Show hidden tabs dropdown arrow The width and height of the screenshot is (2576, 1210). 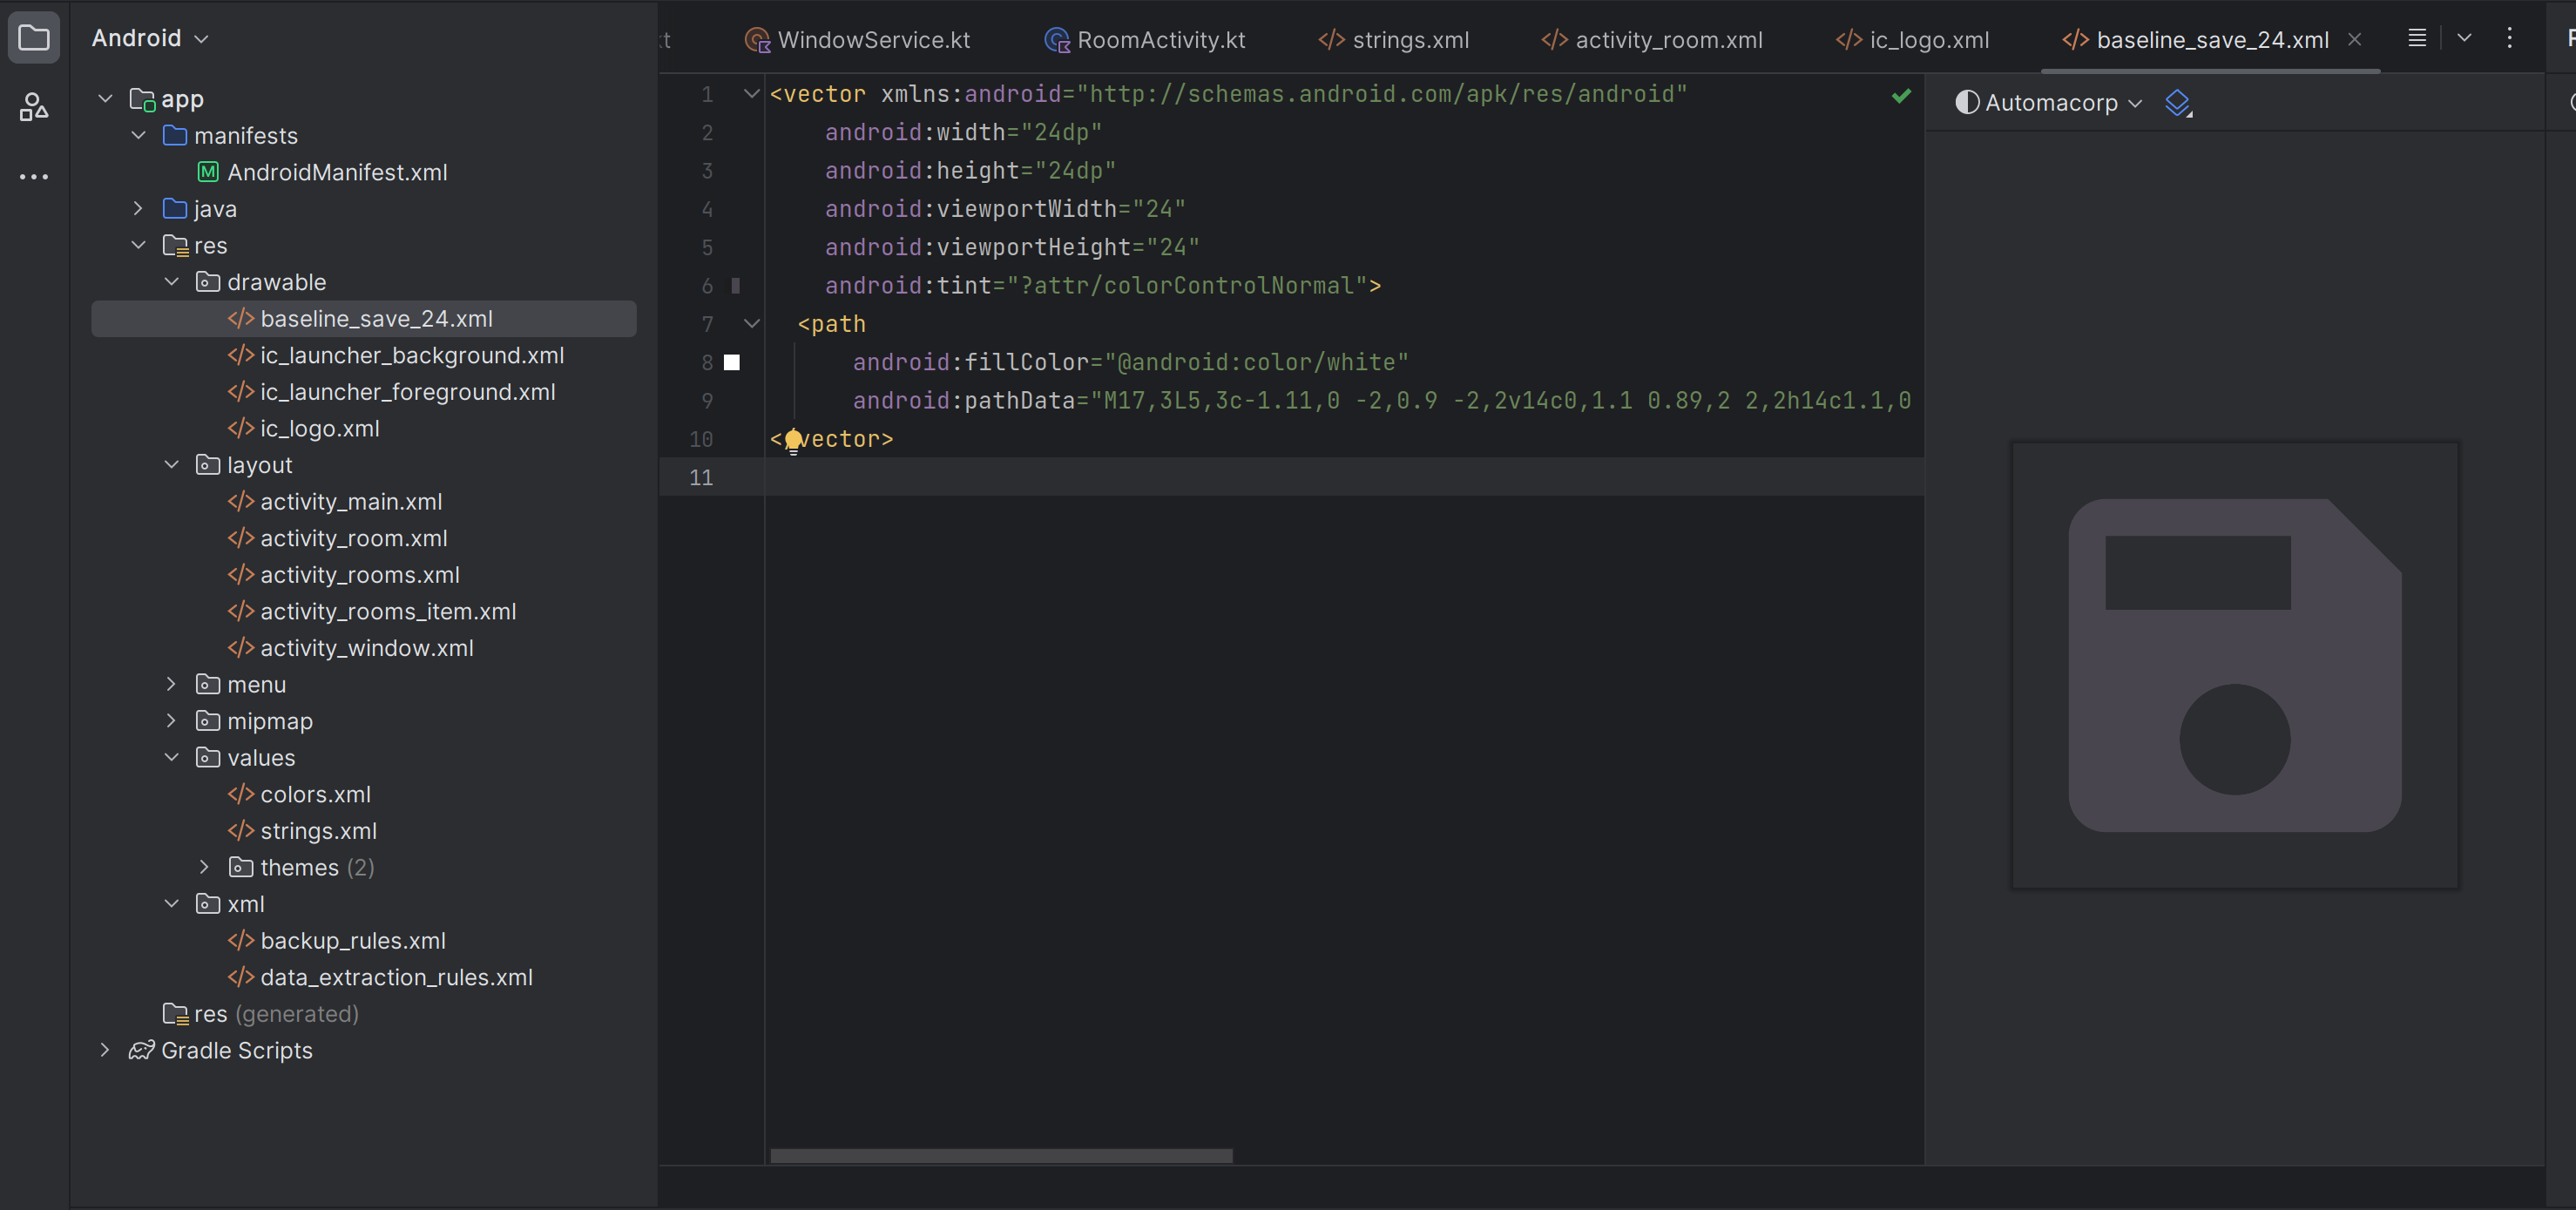point(2464,38)
